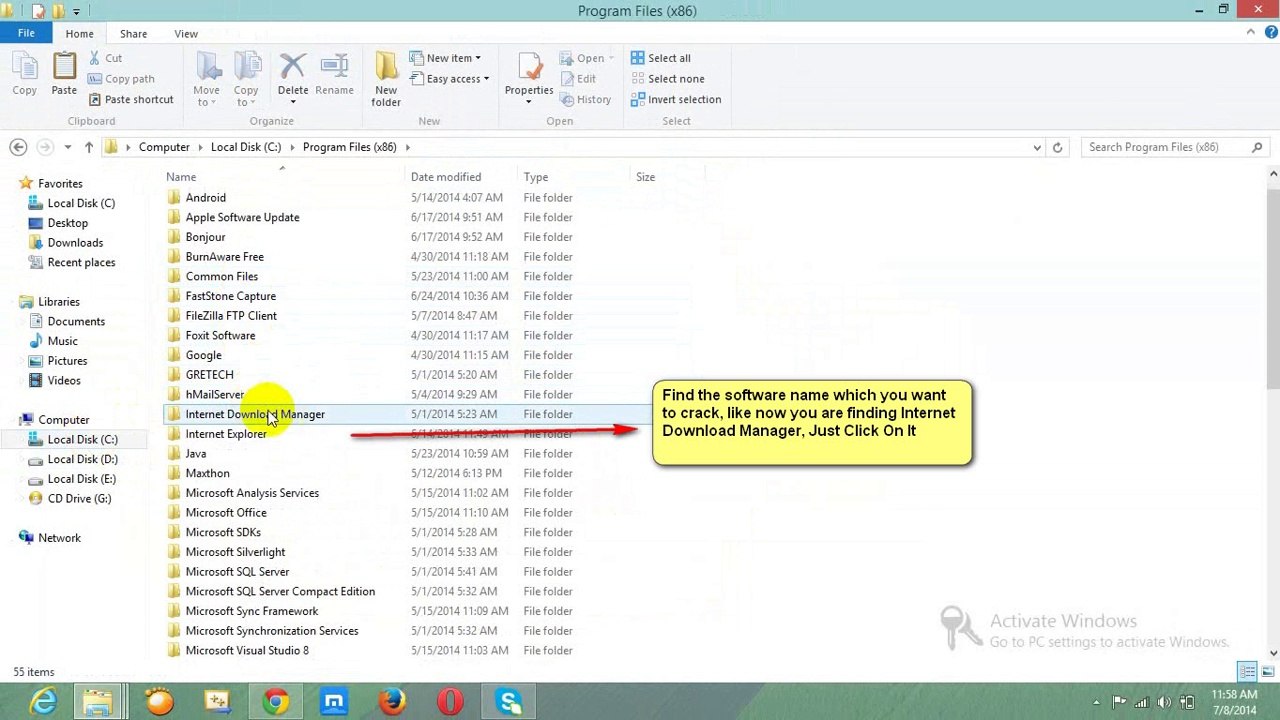Open the Opera browser taskbar icon
Screen dimensions: 1280x720
[x=450, y=702]
